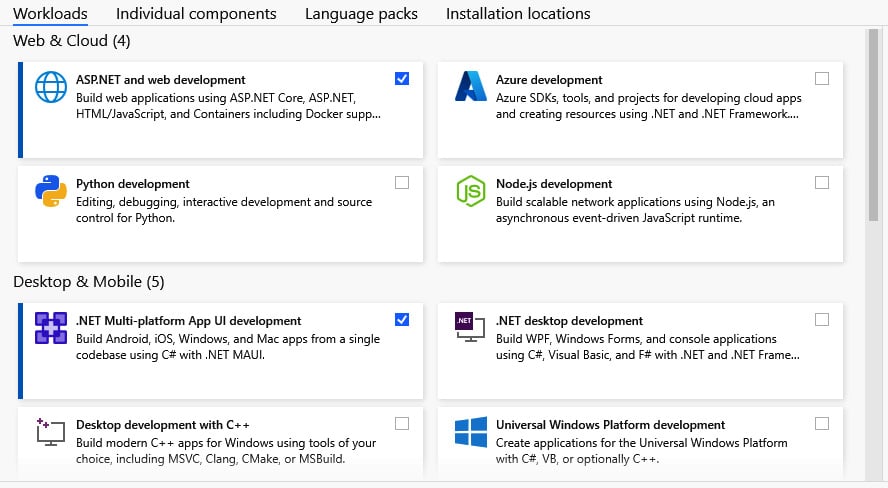Screen dimensions: 888x488
Task: Click the '.NET desktop development' title
Action: pos(569,321)
